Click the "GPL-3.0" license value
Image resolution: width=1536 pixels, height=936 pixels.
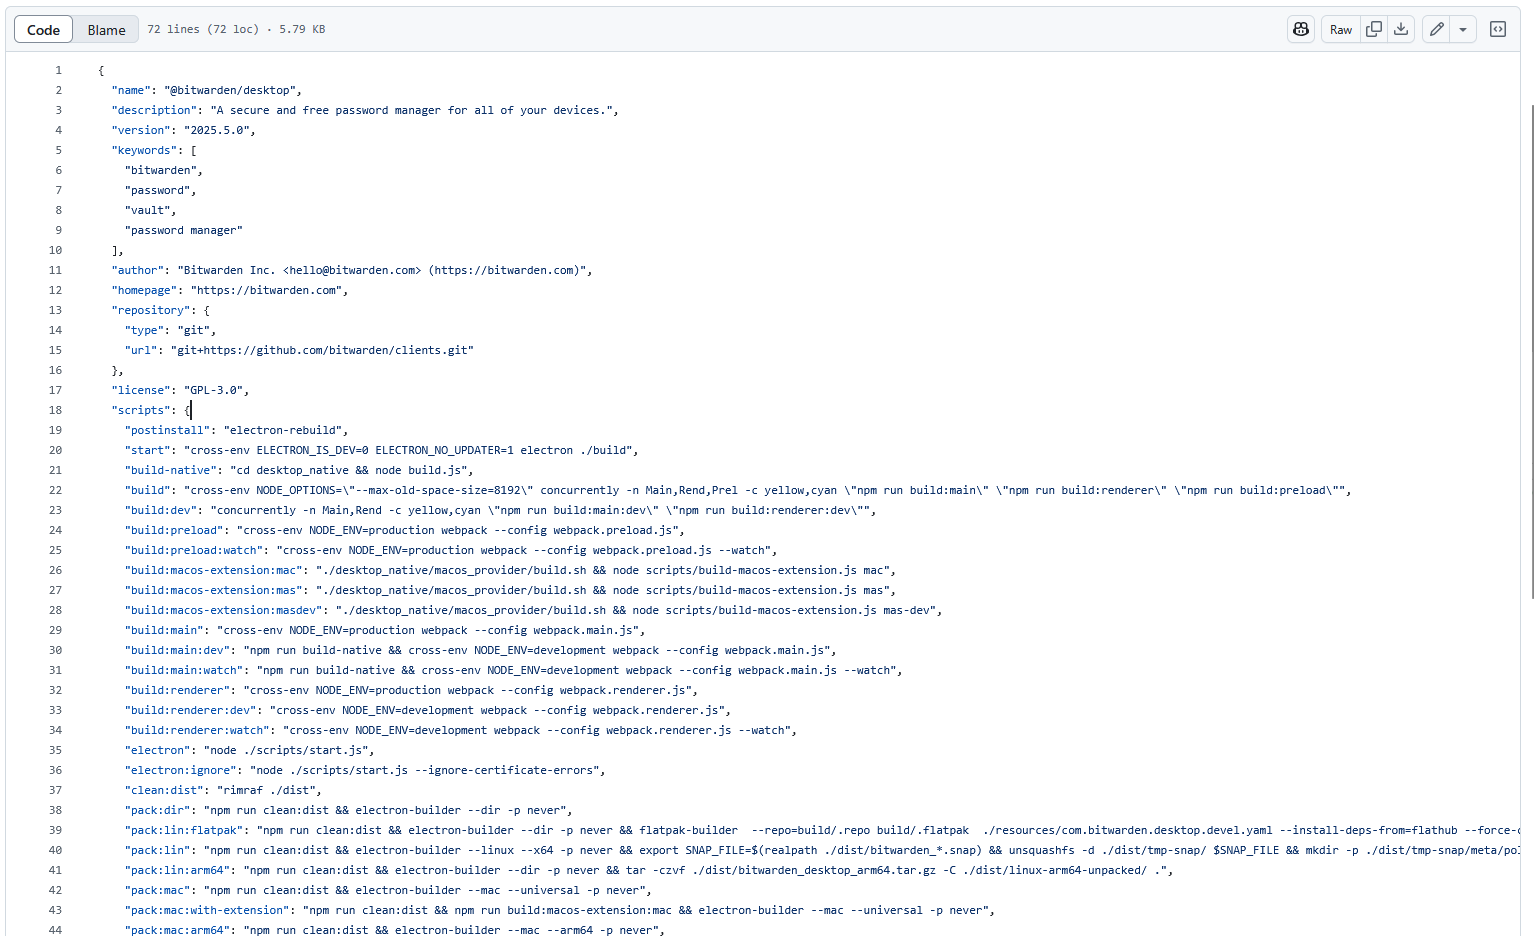213,390
